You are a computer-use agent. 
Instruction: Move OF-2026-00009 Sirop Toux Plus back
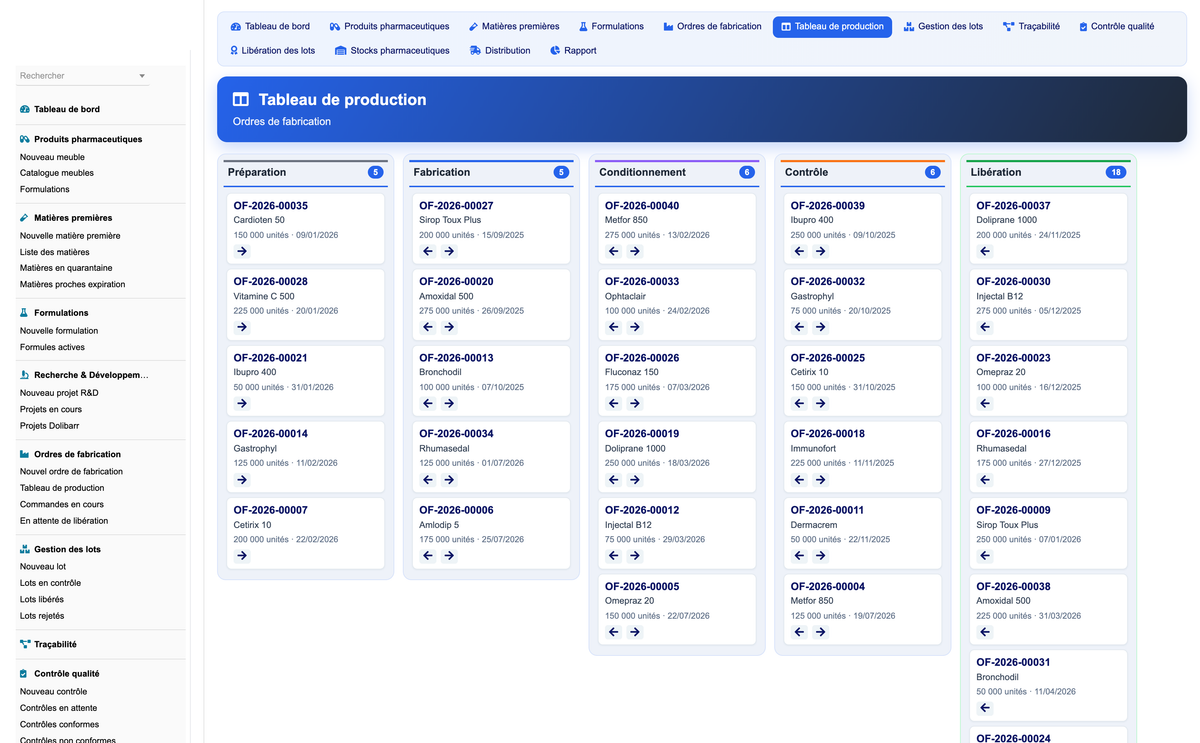tap(985, 555)
